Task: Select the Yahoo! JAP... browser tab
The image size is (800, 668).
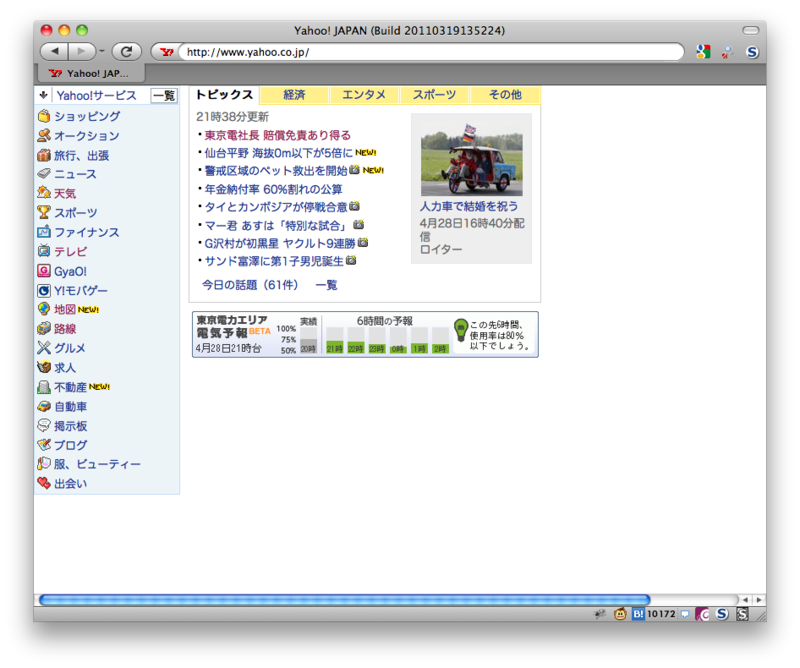Action: click(x=90, y=73)
